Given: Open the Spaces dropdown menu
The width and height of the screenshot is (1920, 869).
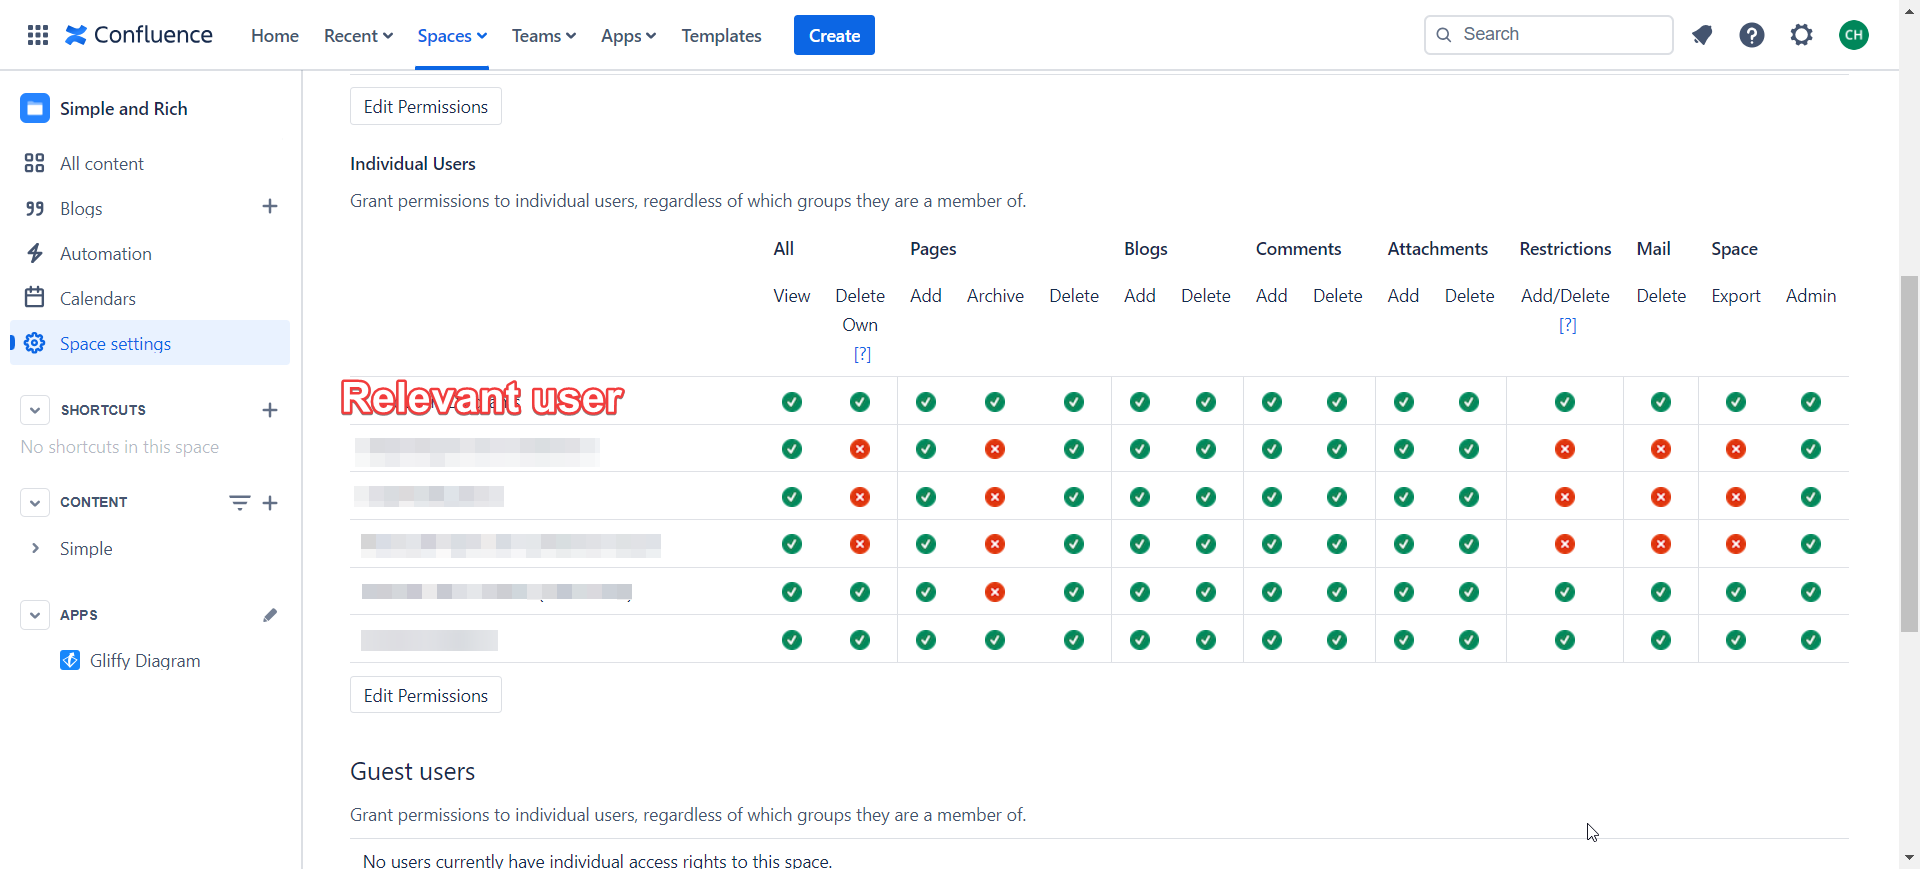Looking at the screenshot, I should point(452,35).
